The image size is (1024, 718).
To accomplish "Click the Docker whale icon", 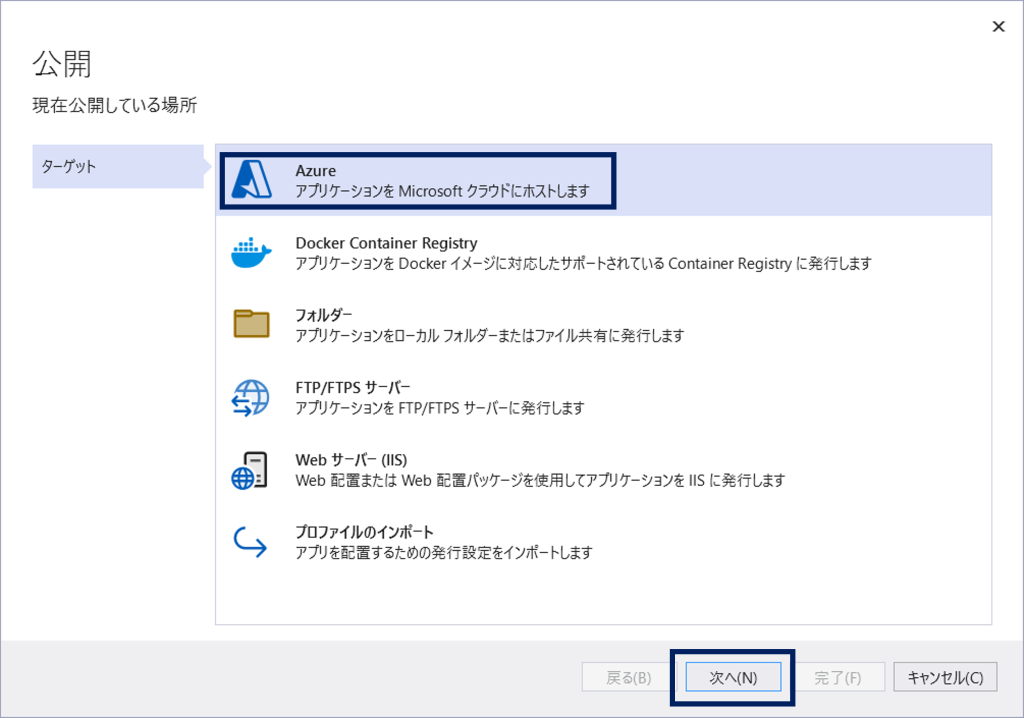I will pos(251,253).
